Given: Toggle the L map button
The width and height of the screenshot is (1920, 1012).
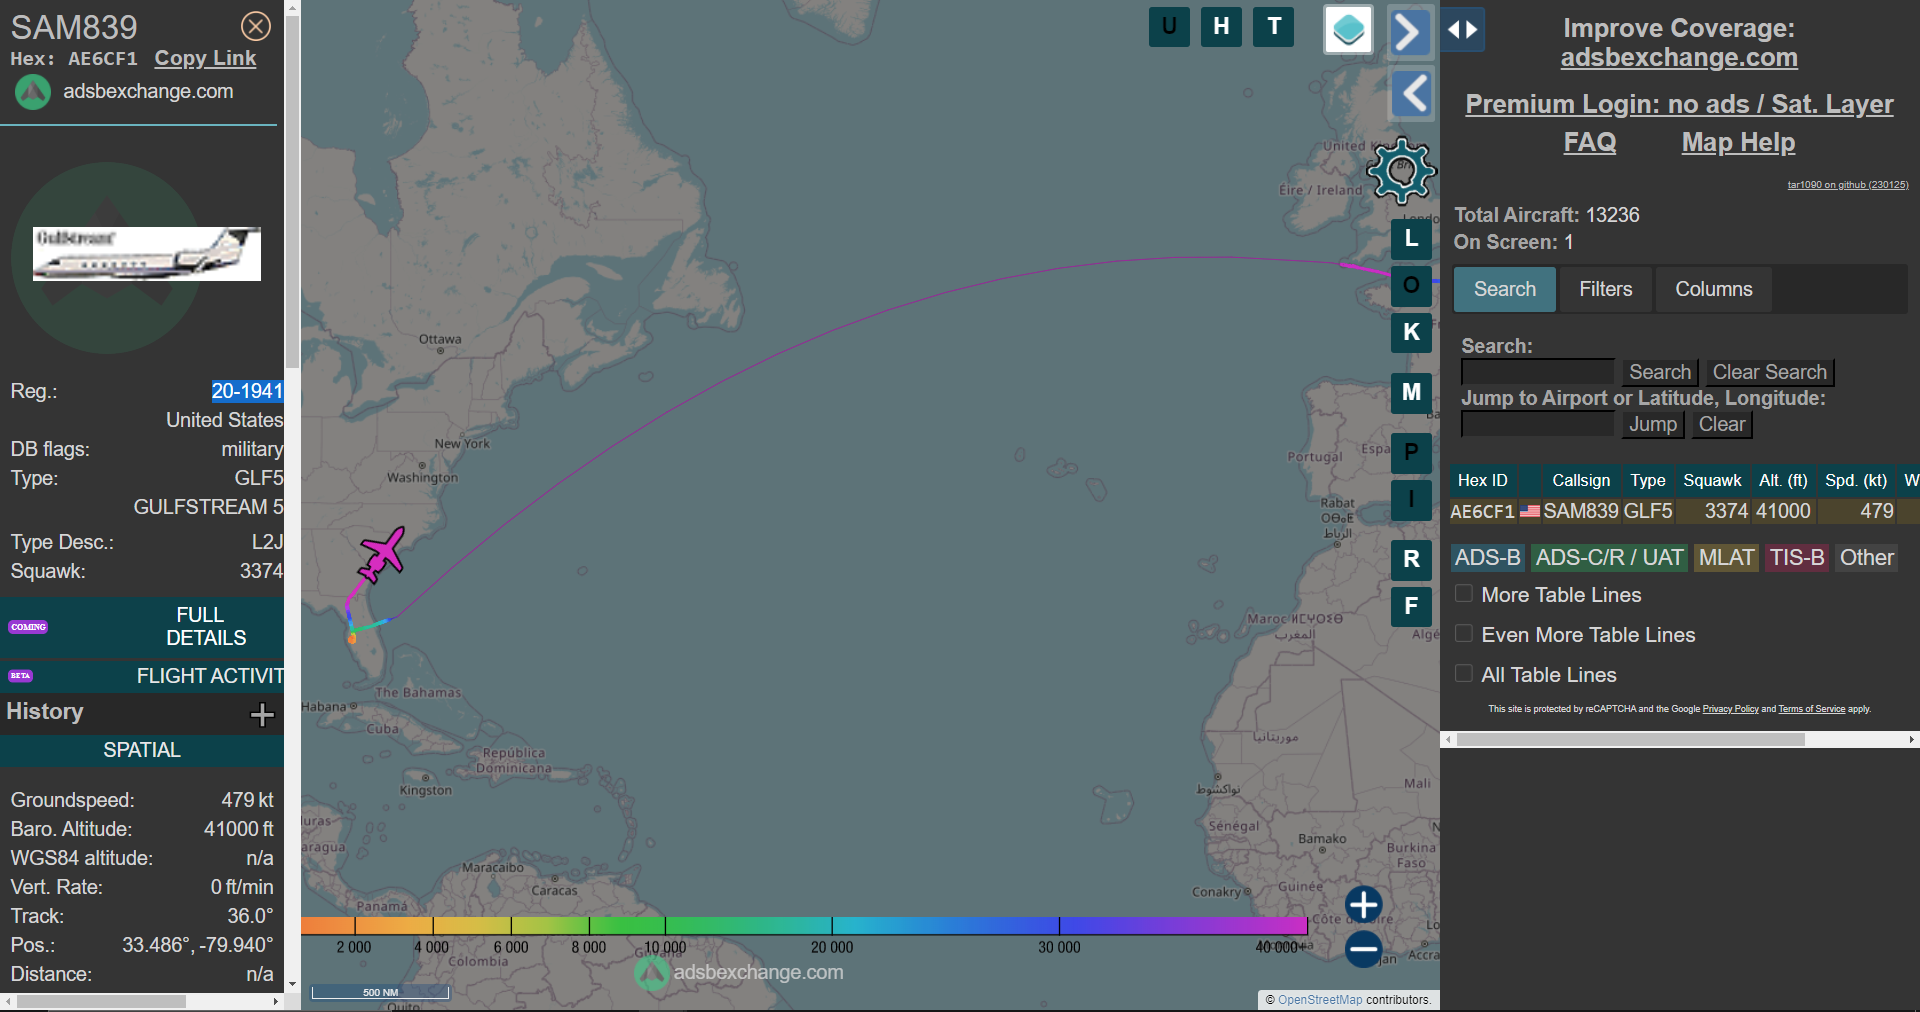Looking at the screenshot, I should pos(1411,238).
